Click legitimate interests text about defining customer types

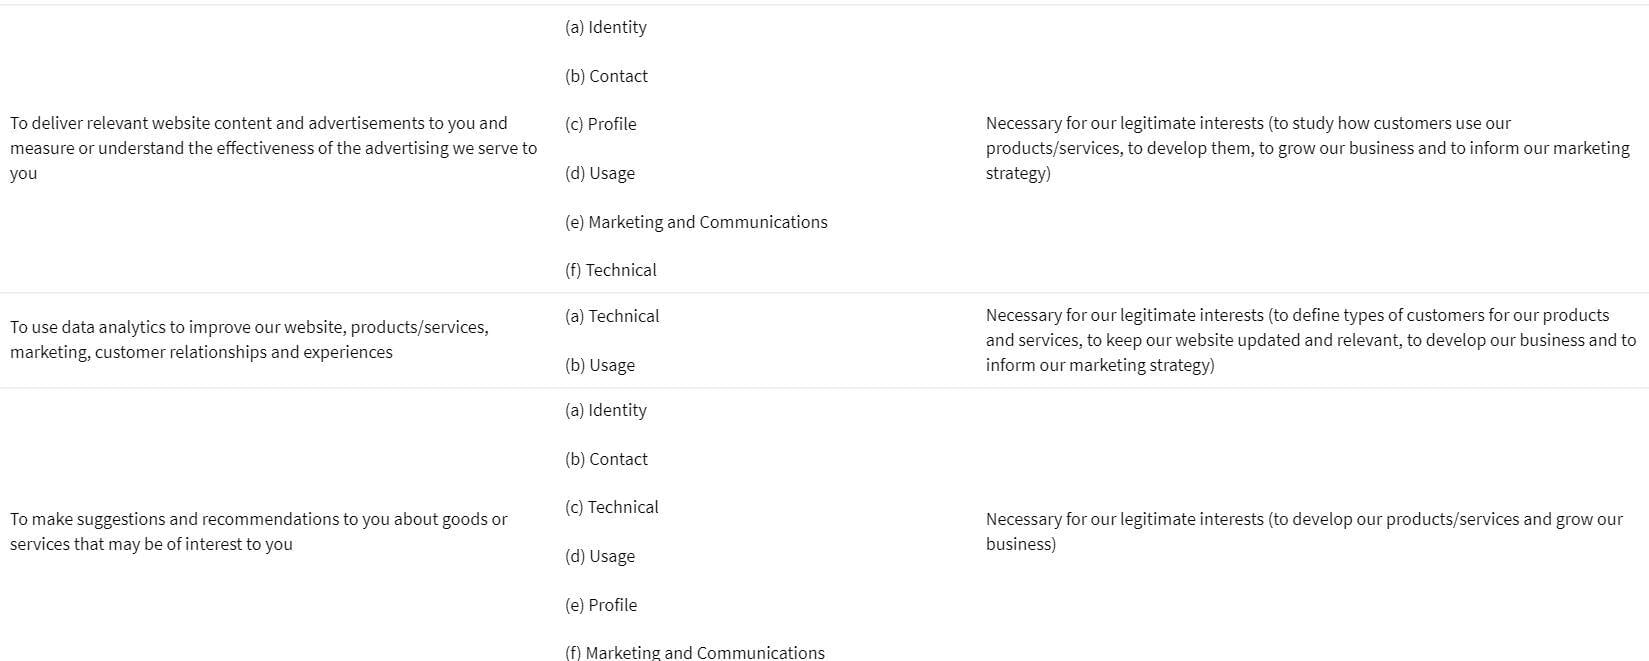click(1311, 340)
